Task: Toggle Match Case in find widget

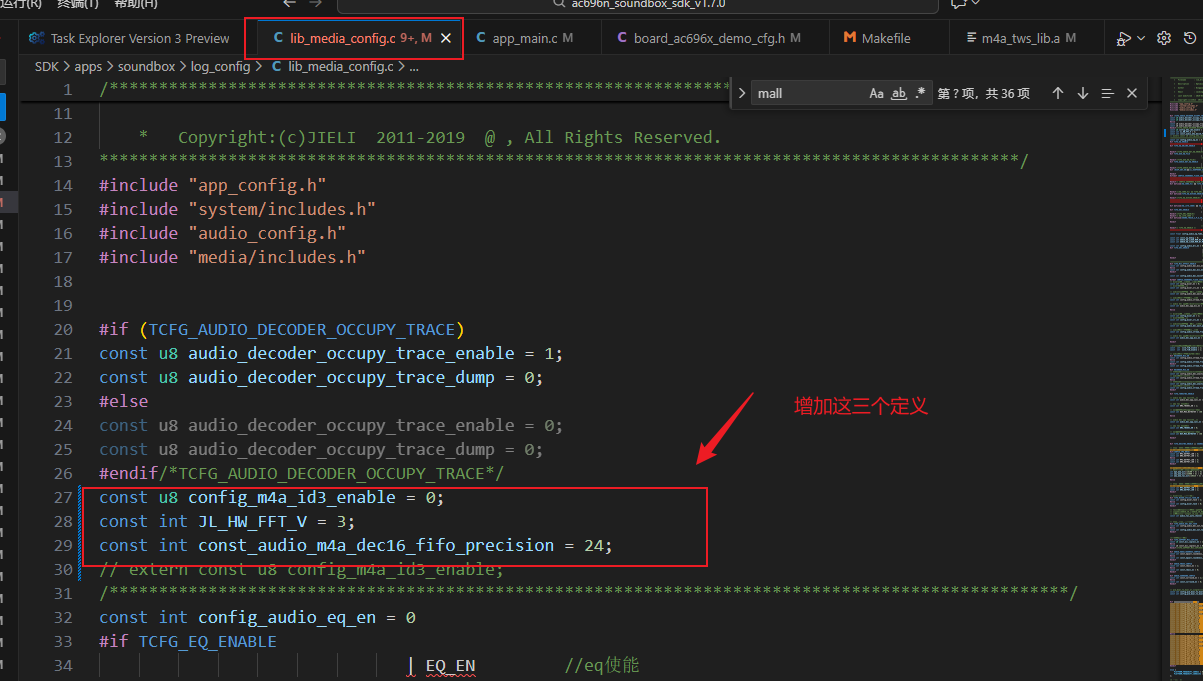Action: [877, 93]
